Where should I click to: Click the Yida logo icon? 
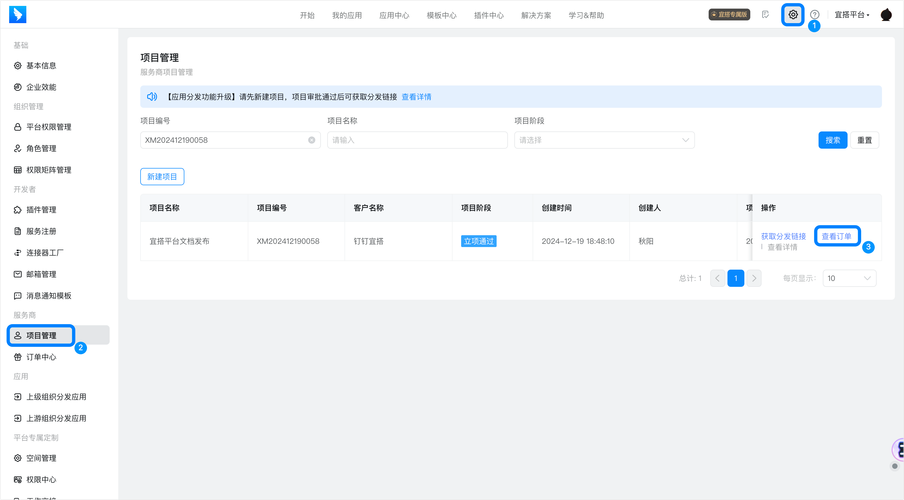[x=17, y=14]
